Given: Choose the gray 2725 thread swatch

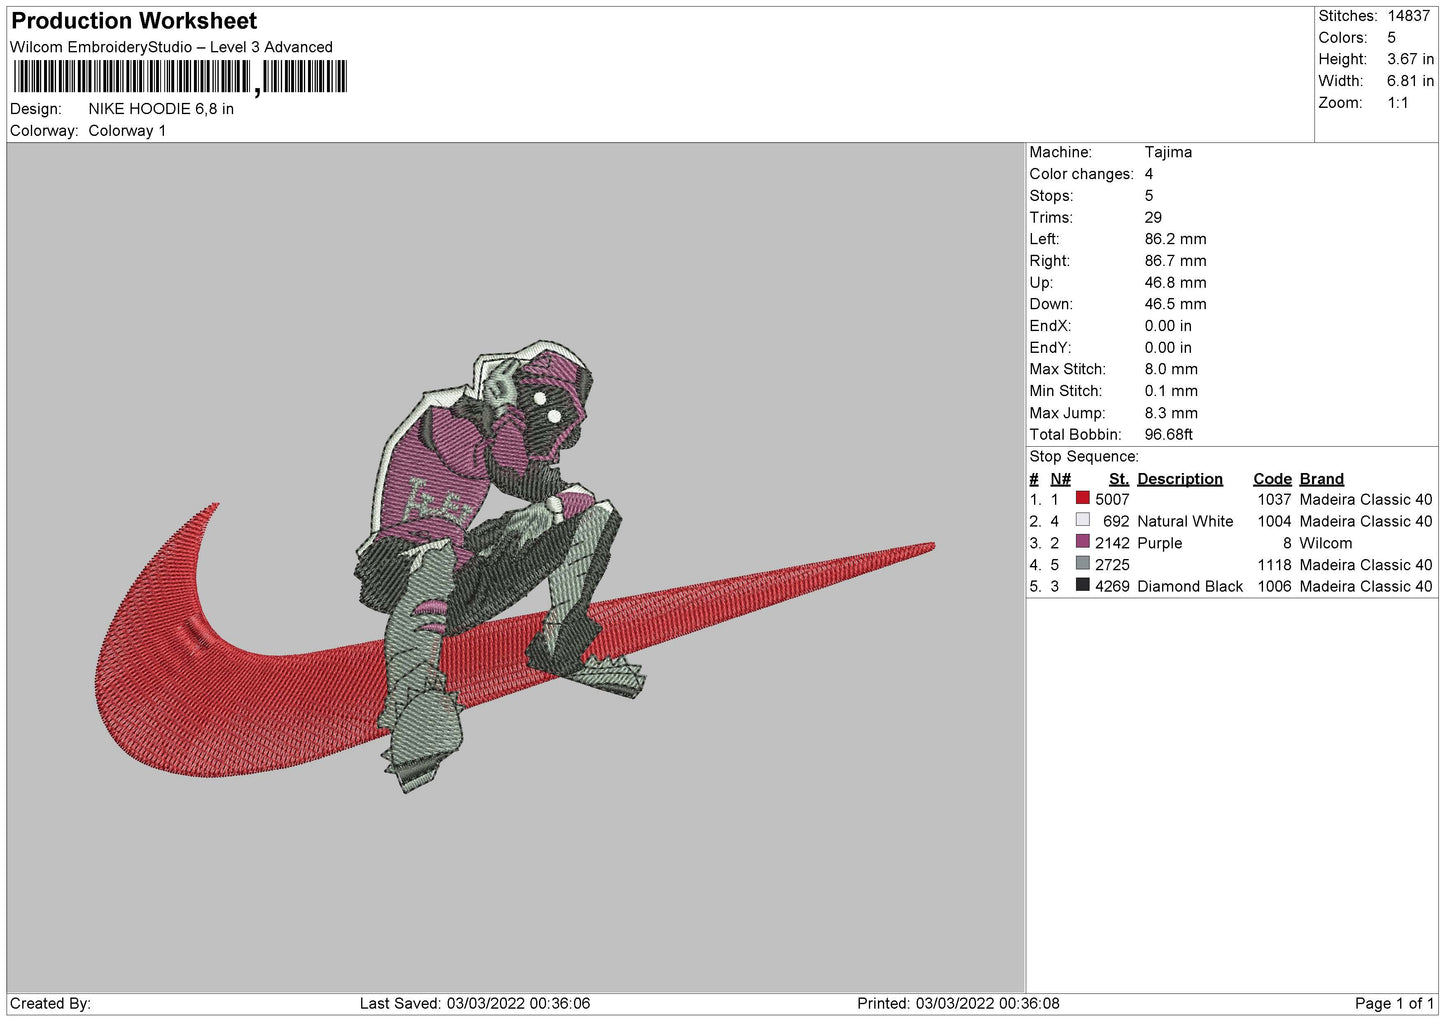Looking at the screenshot, I should 1082,564.
